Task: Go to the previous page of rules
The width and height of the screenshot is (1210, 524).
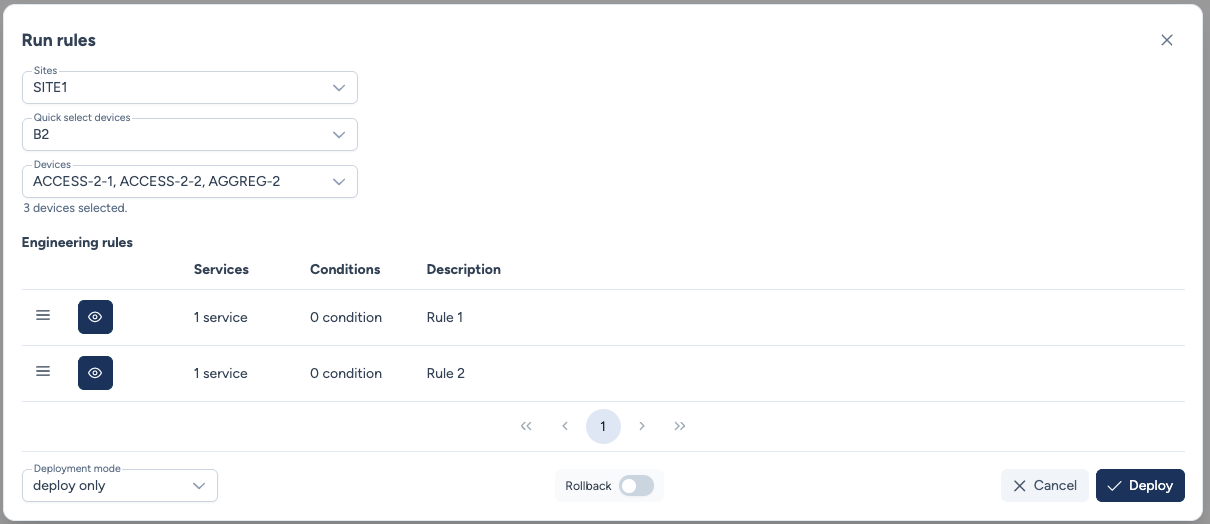Action: (565, 426)
